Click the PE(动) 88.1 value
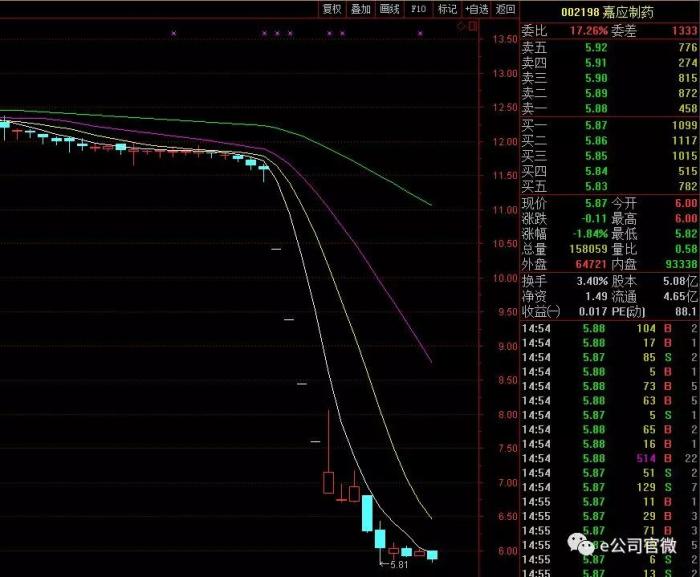 click(x=686, y=311)
